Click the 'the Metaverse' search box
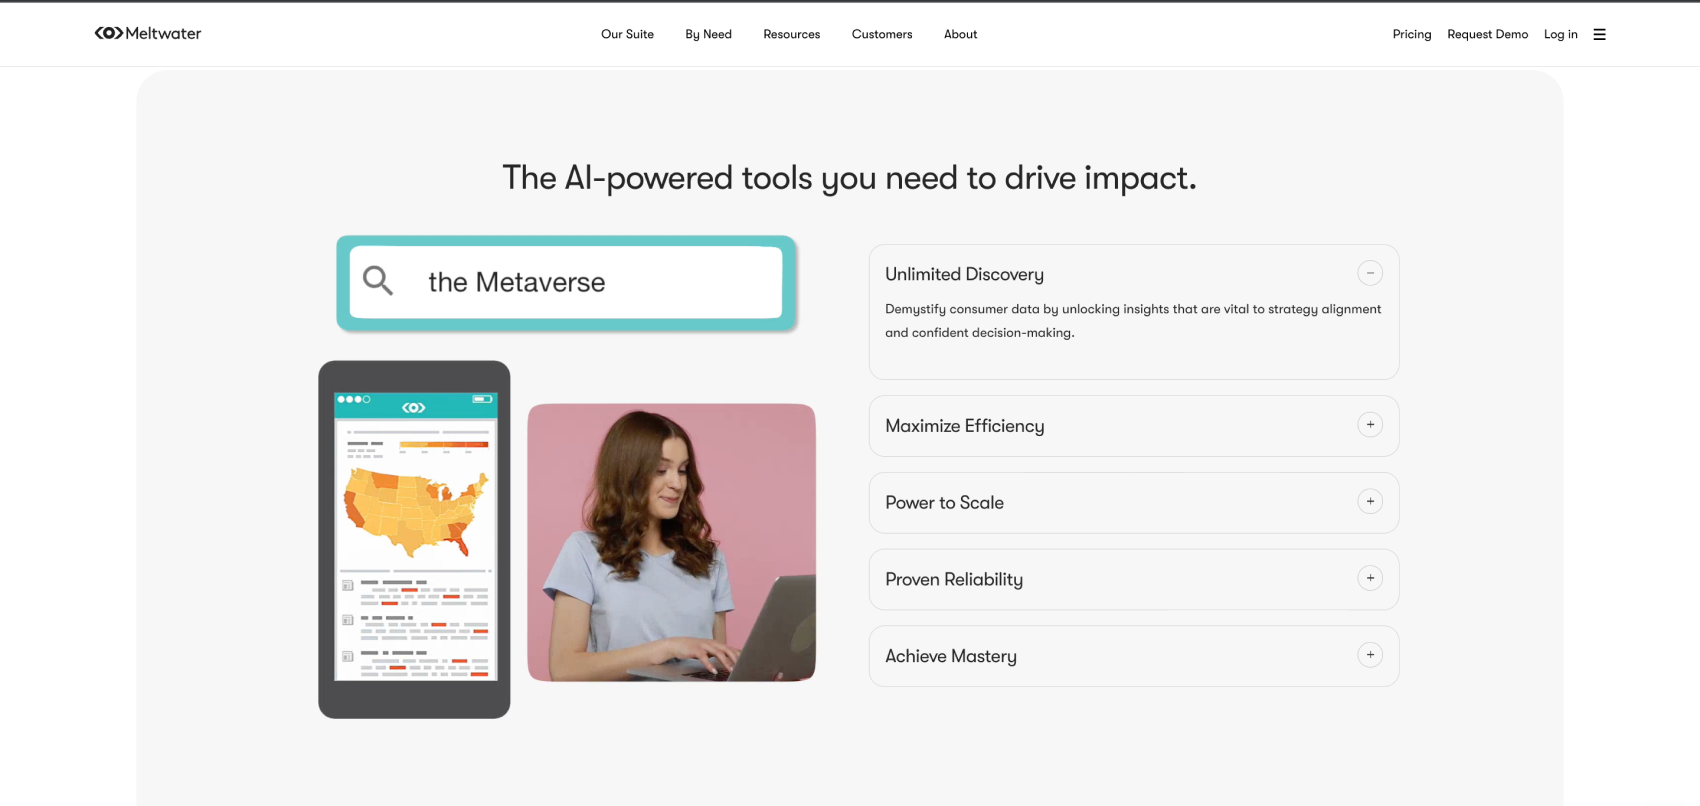 point(566,282)
